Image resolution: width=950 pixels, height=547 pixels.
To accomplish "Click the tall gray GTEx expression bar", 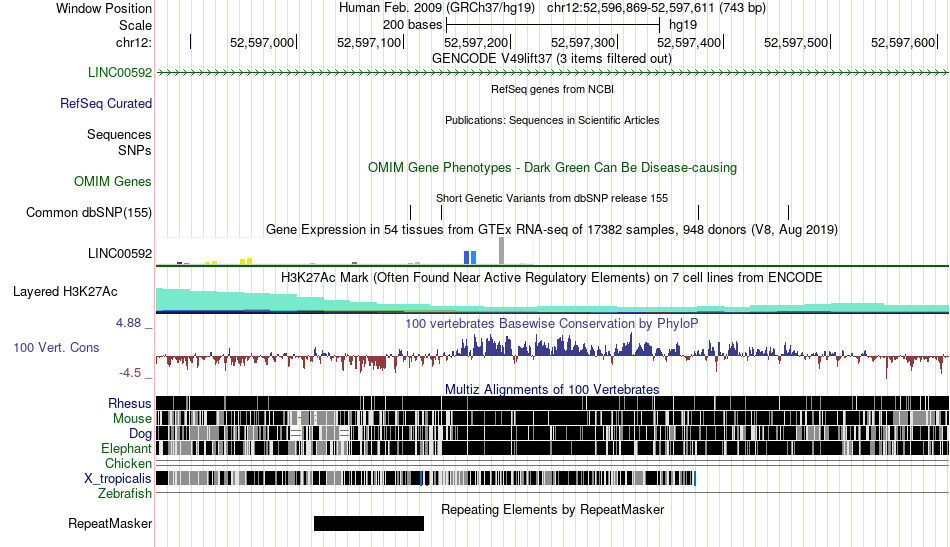I will [501, 251].
